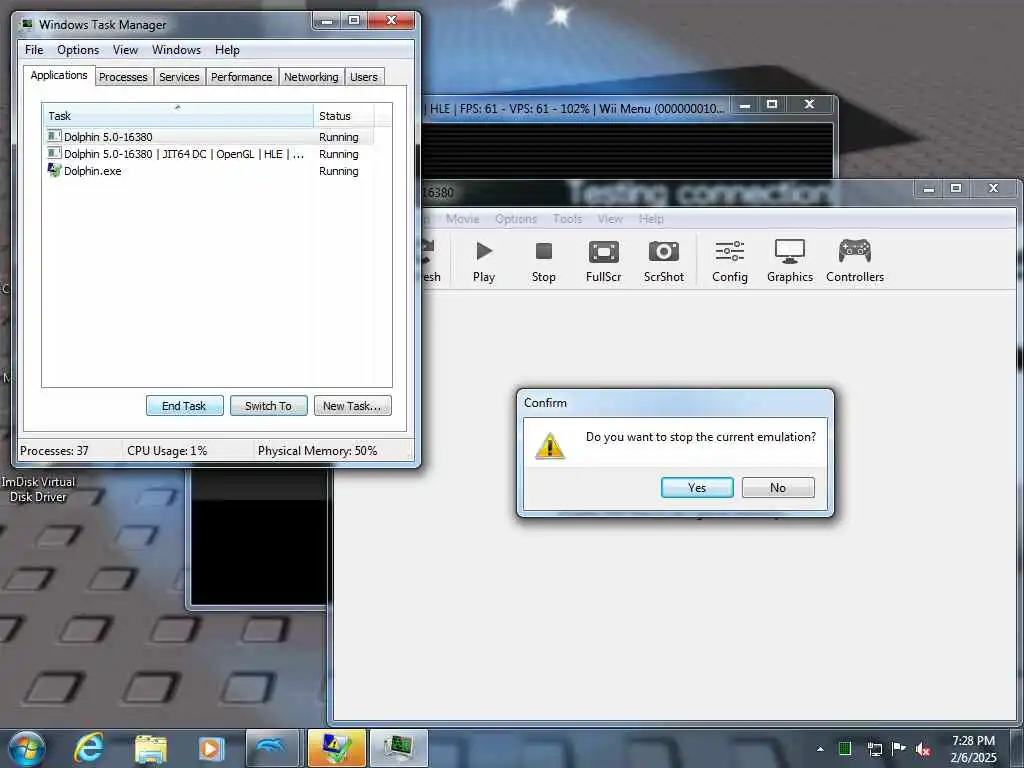Open Windows Media Player taskbar icon
Screen dimensions: 1024x768
point(211,748)
